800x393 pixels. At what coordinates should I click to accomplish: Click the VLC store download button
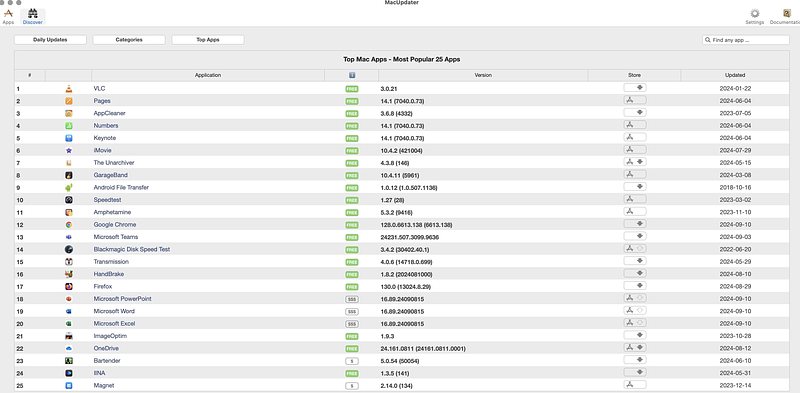(x=635, y=88)
